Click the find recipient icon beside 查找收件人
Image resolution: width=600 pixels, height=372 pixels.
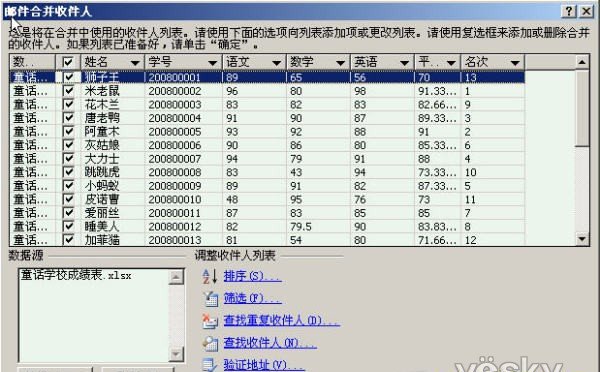210,344
